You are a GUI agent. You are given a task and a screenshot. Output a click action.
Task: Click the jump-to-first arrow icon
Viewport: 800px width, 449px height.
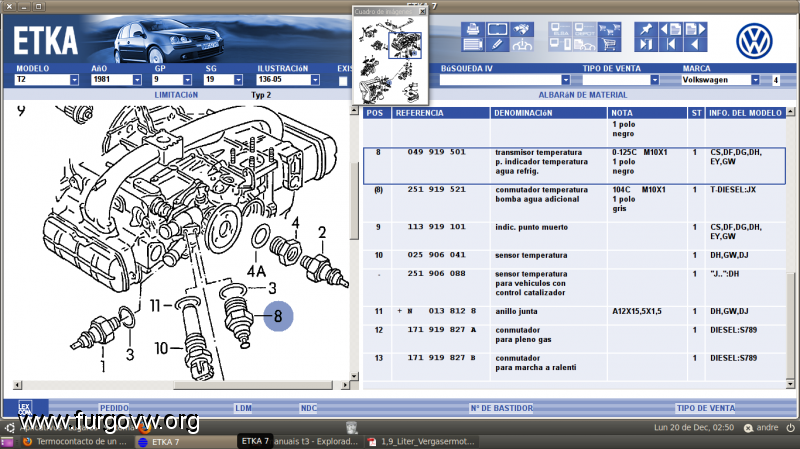click(x=670, y=45)
